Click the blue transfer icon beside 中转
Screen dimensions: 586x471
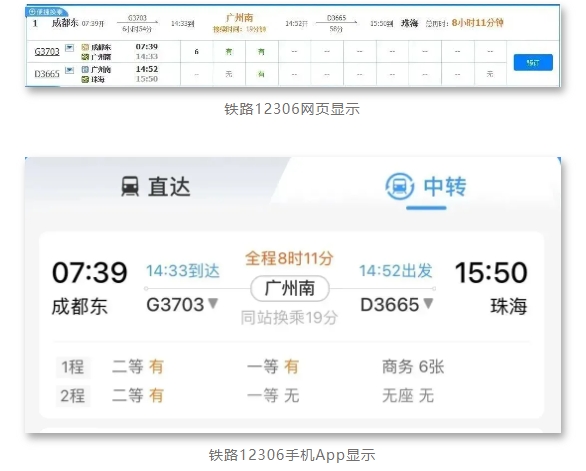pos(400,186)
